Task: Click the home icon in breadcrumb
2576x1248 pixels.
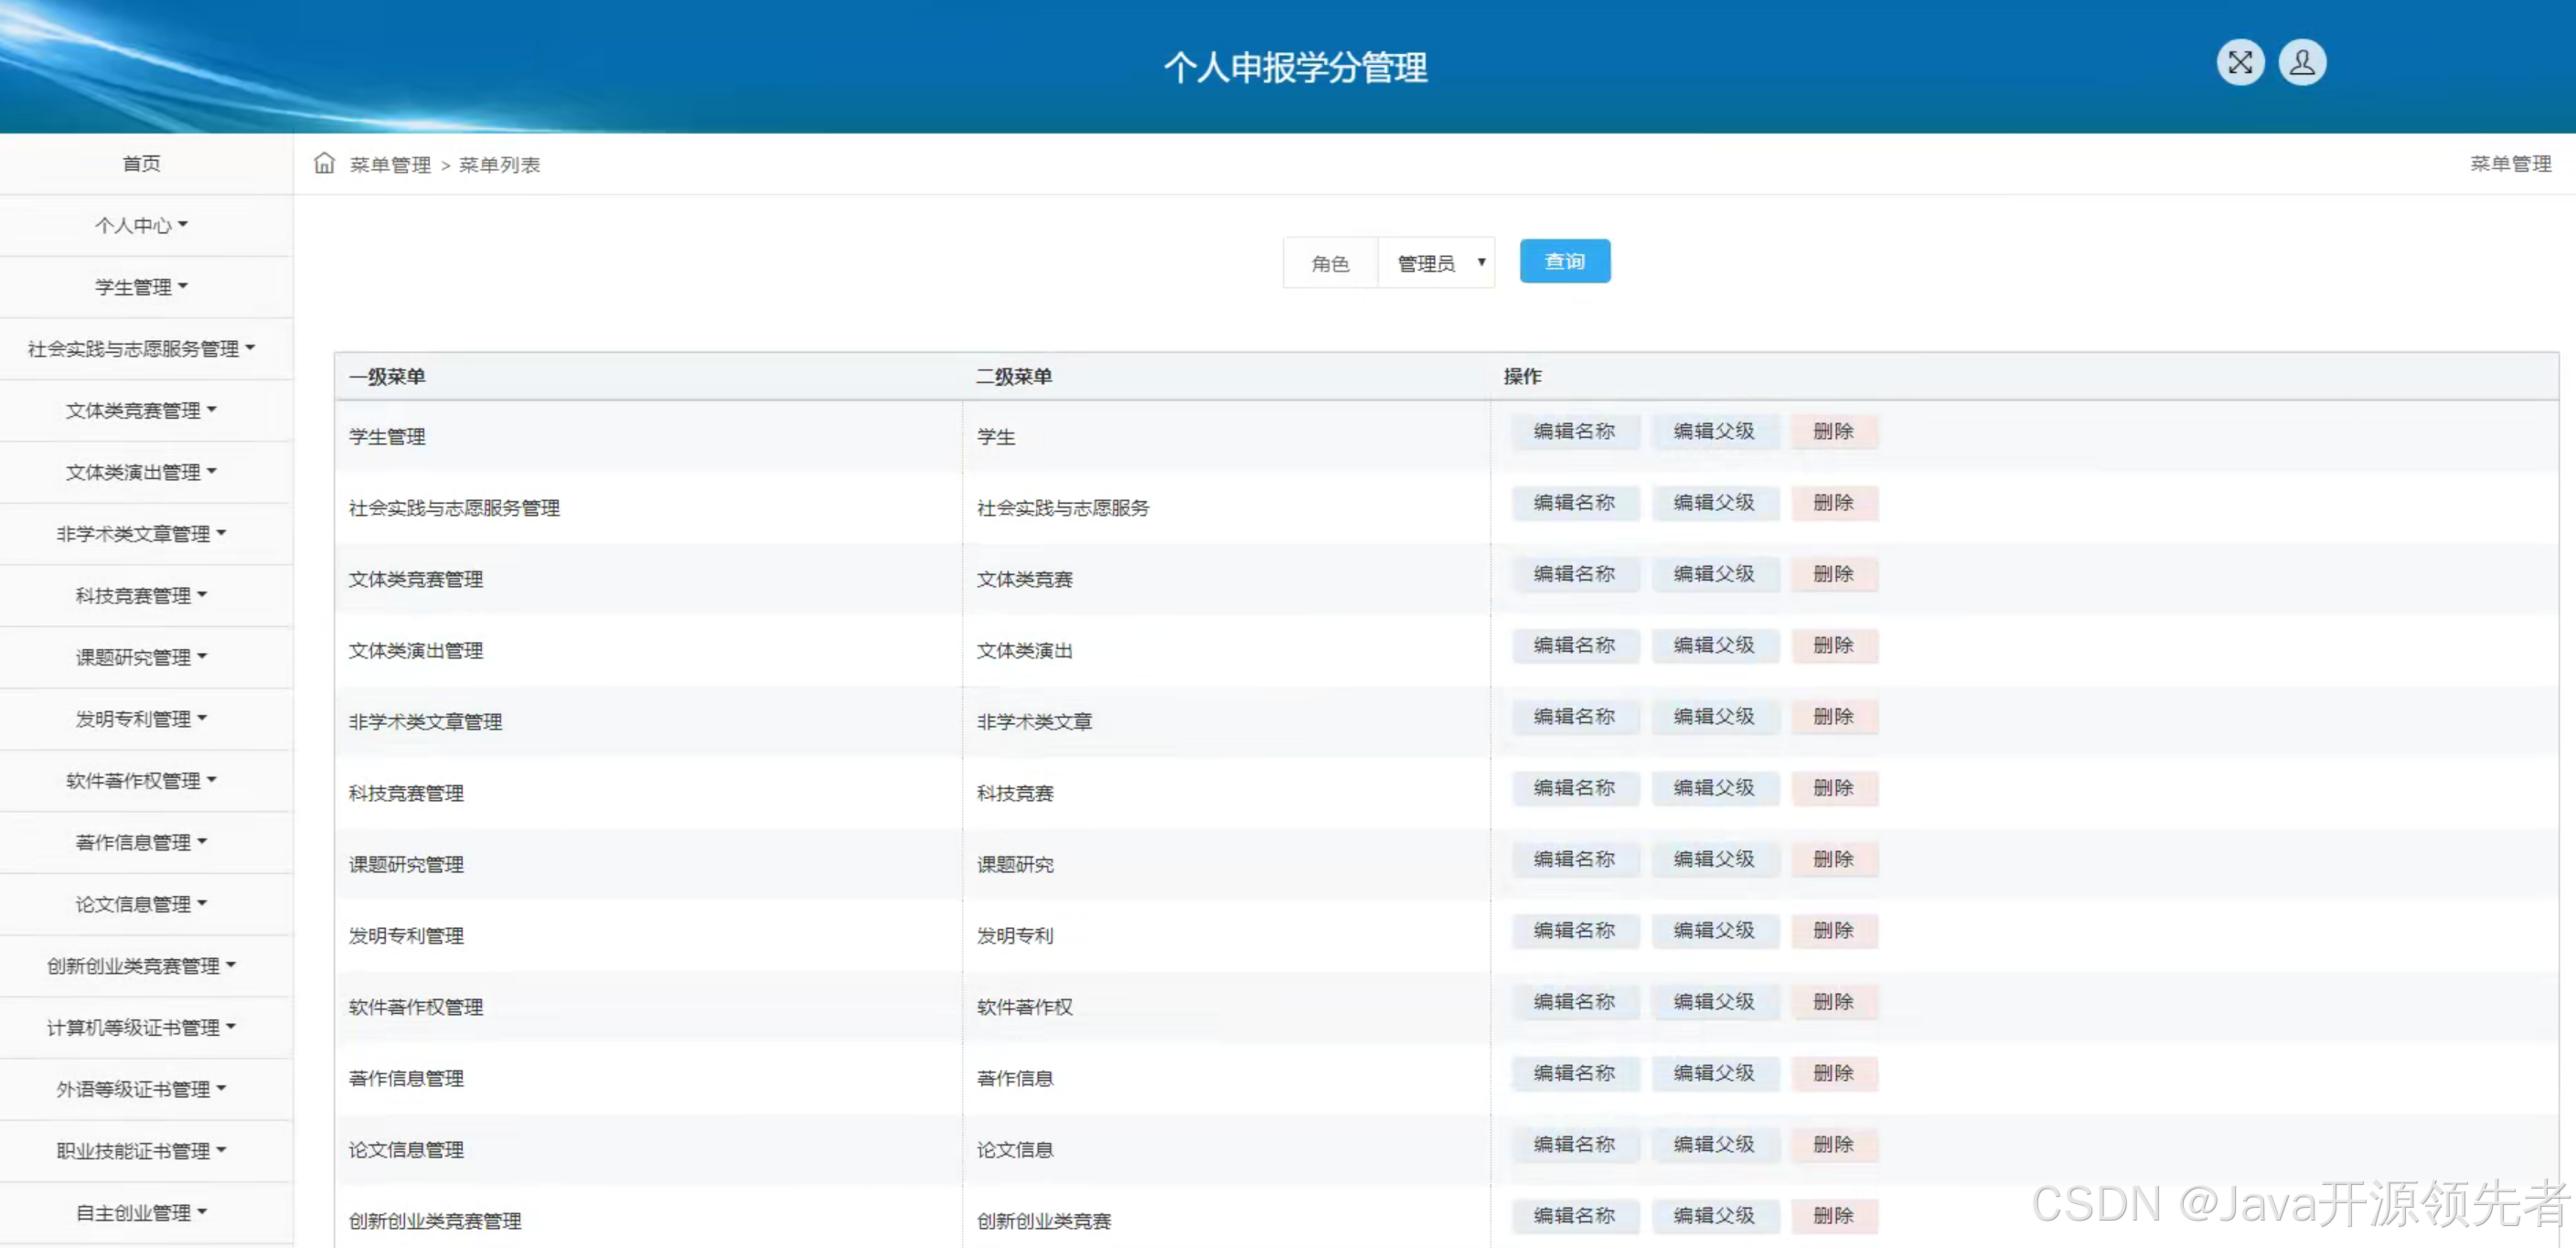Action: coord(324,163)
